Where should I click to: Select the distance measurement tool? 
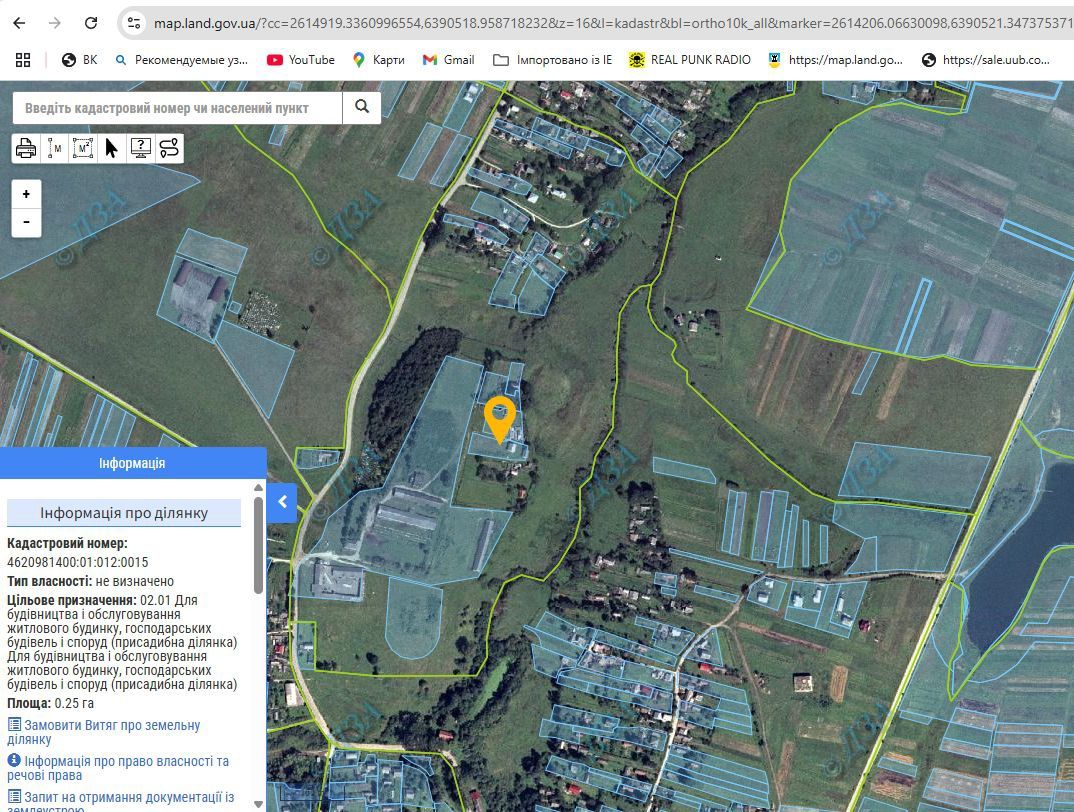(55, 148)
